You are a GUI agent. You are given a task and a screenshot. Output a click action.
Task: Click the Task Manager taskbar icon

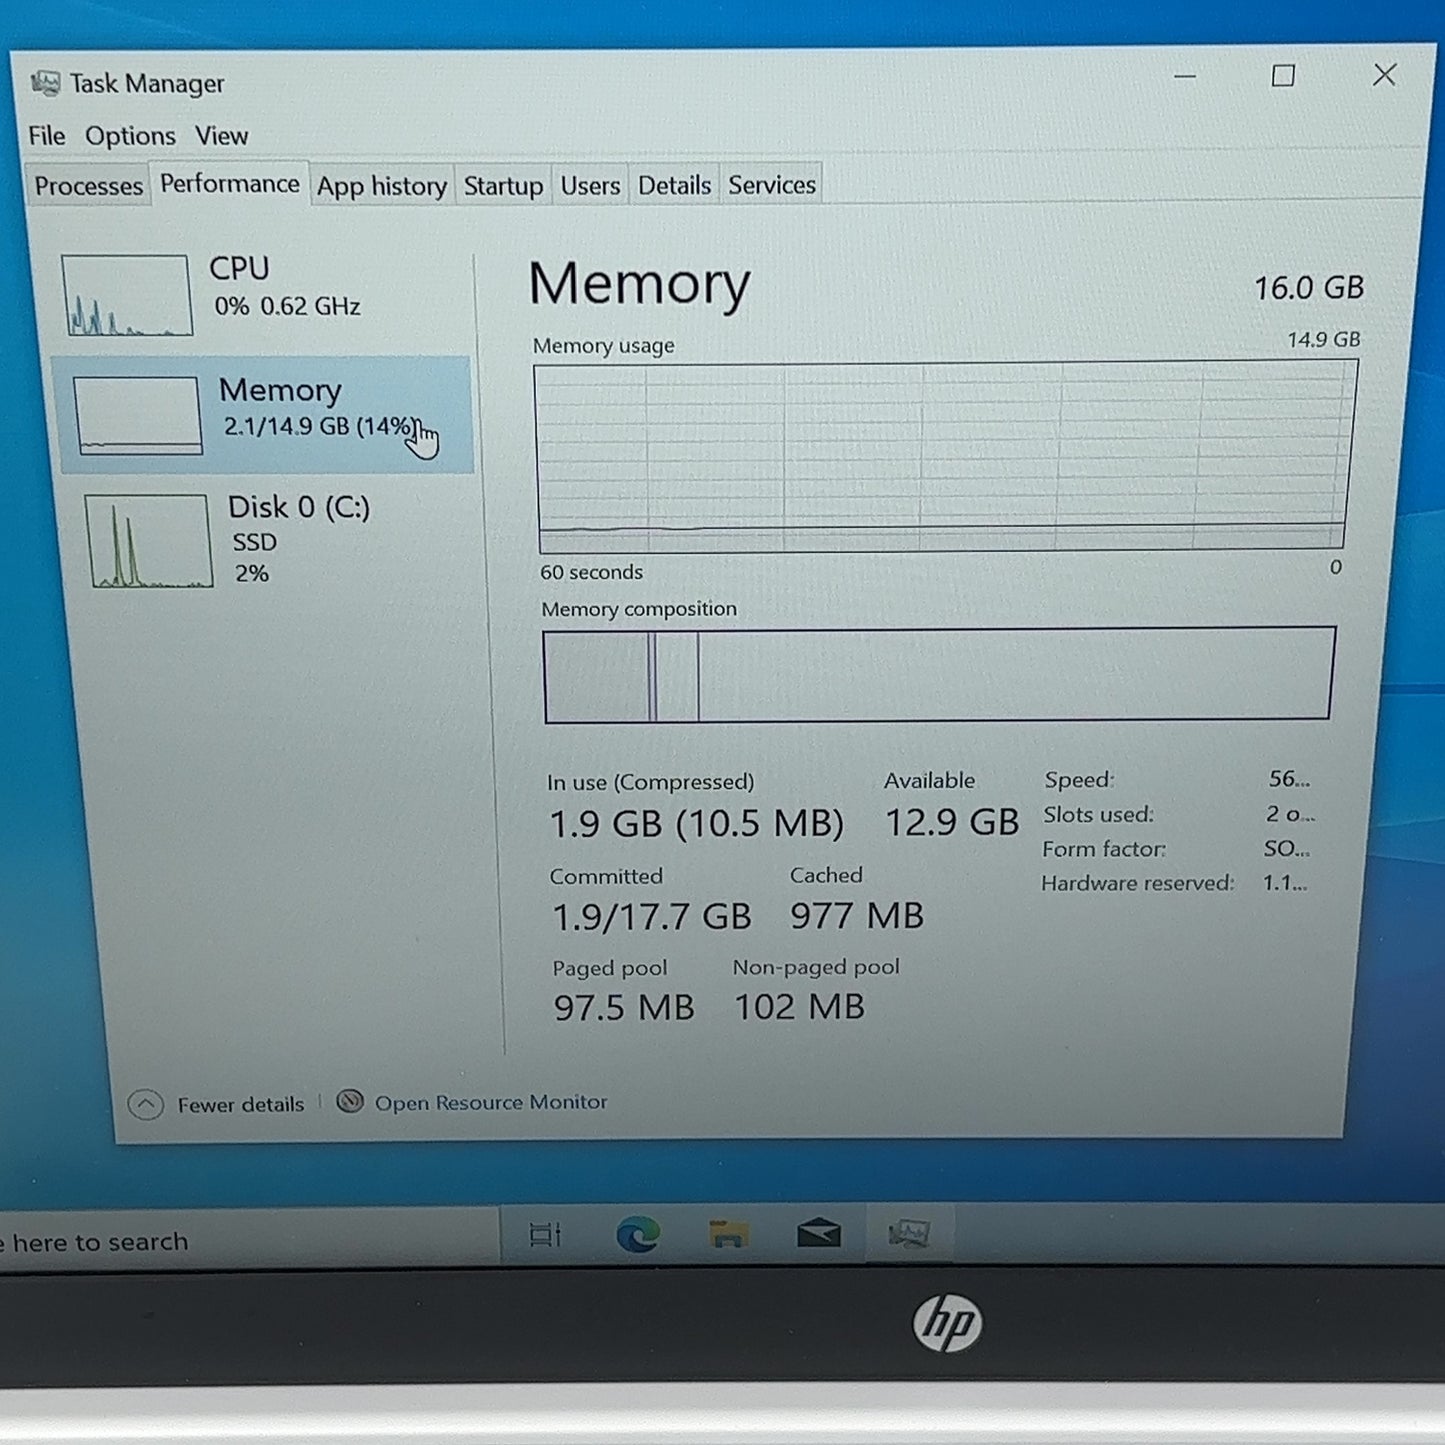[909, 1234]
